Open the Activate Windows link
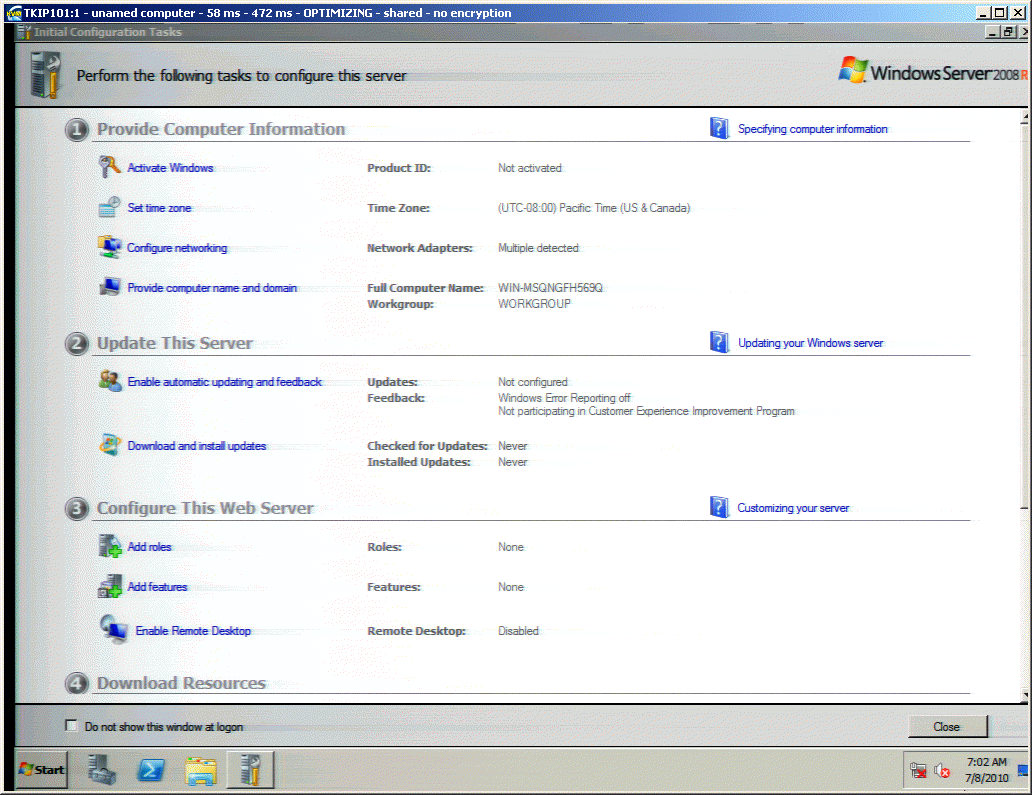This screenshot has height=795, width=1032. coord(170,168)
